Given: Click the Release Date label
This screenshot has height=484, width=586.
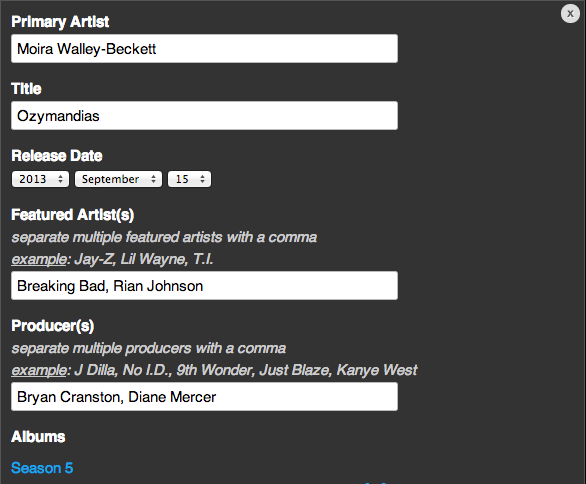Looking at the screenshot, I should tap(57, 155).
